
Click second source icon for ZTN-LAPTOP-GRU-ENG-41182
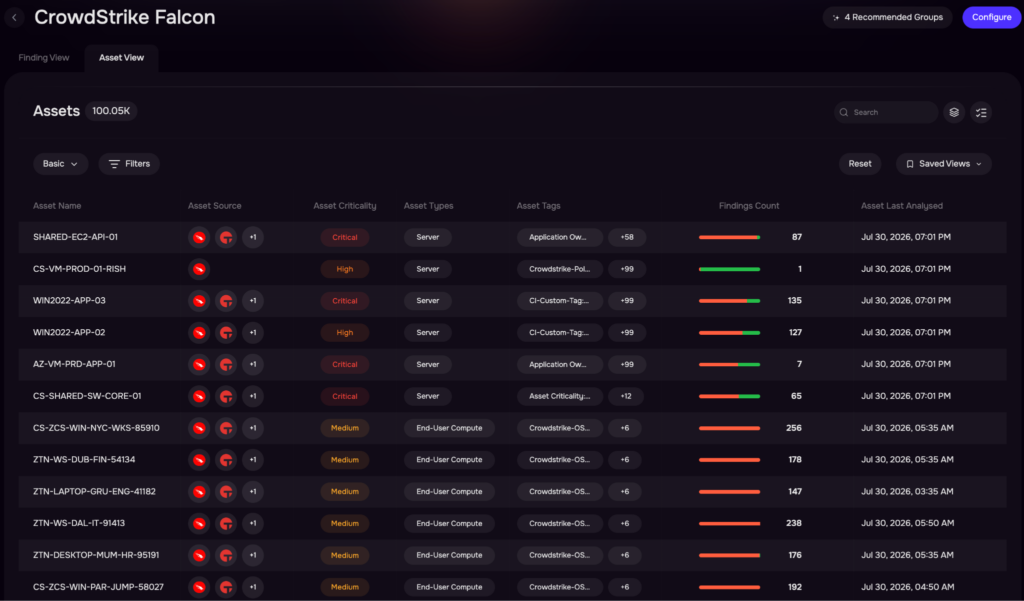(226, 491)
